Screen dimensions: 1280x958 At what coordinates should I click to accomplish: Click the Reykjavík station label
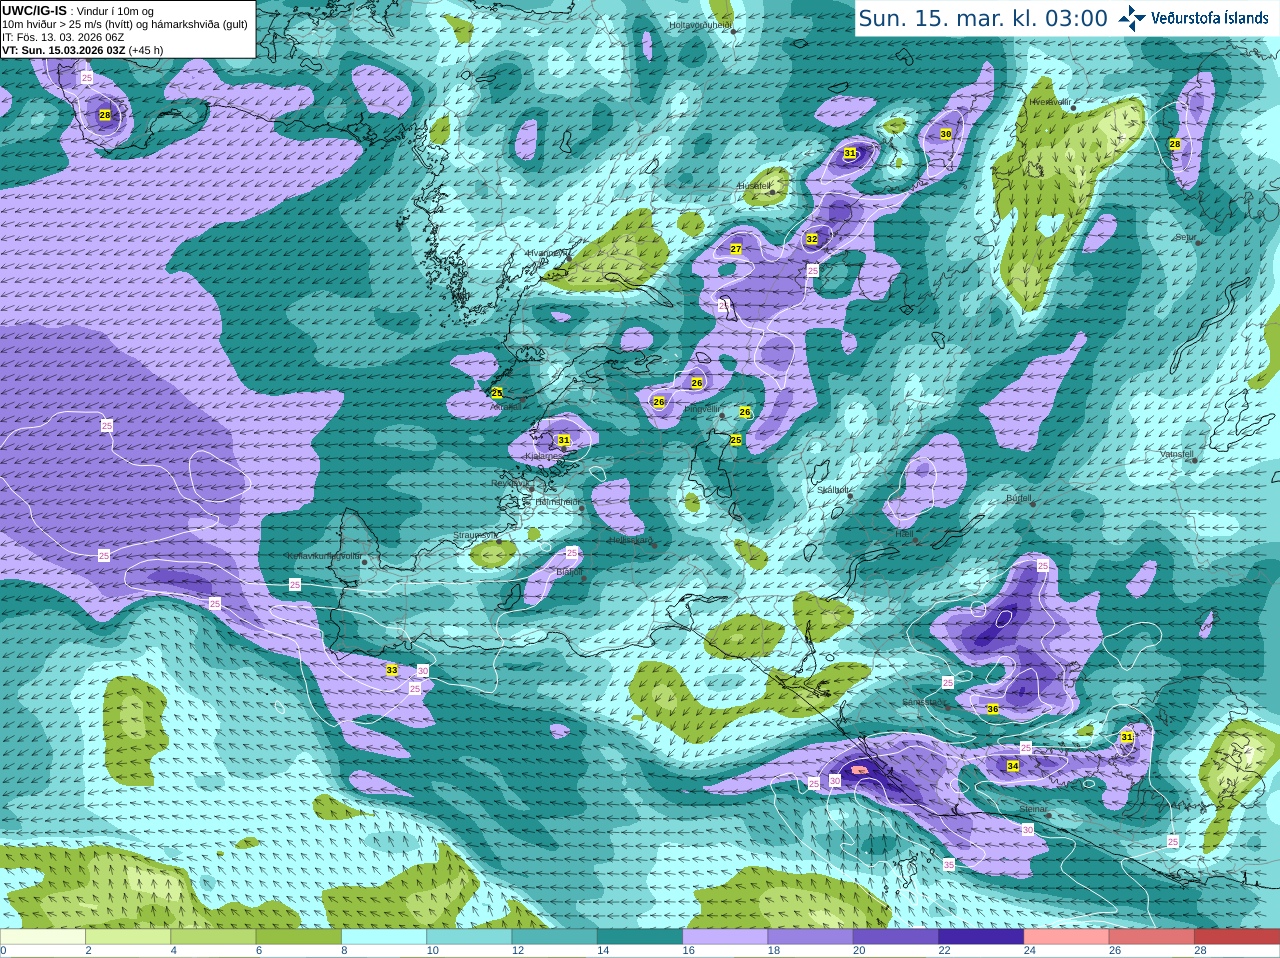coord(509,483)
